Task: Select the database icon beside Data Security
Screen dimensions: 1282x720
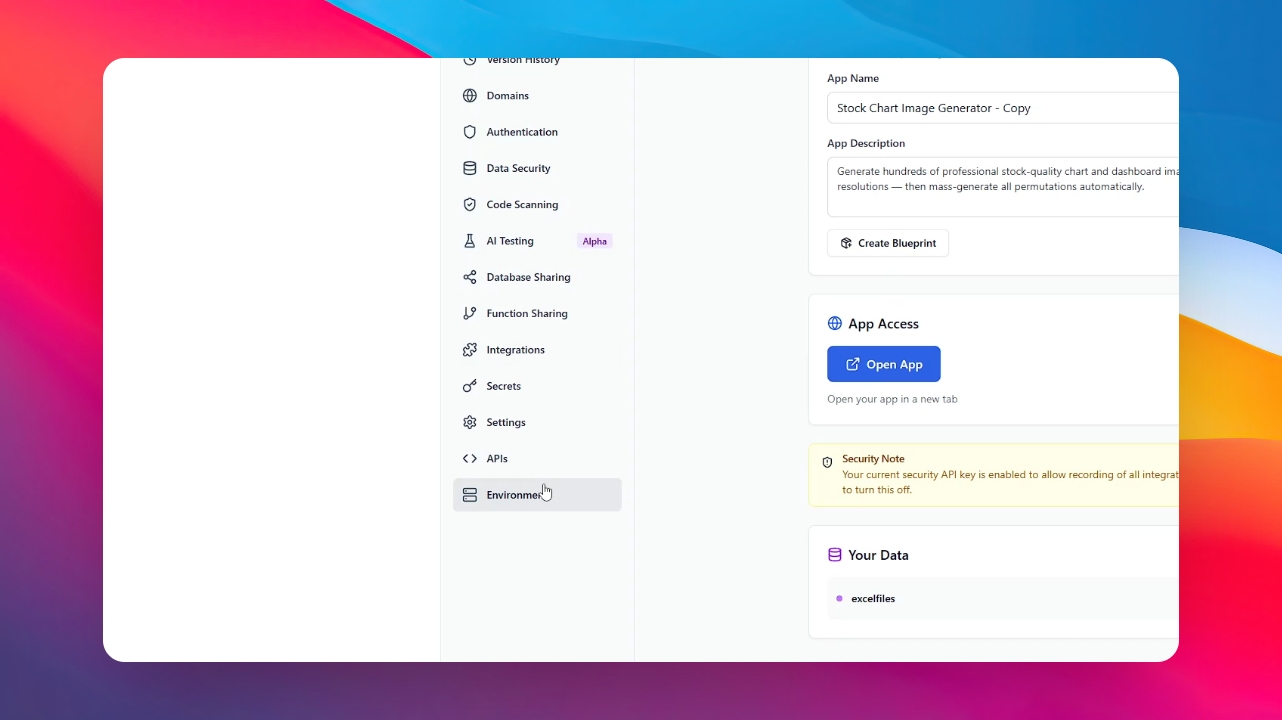Action: coord(470,168)
